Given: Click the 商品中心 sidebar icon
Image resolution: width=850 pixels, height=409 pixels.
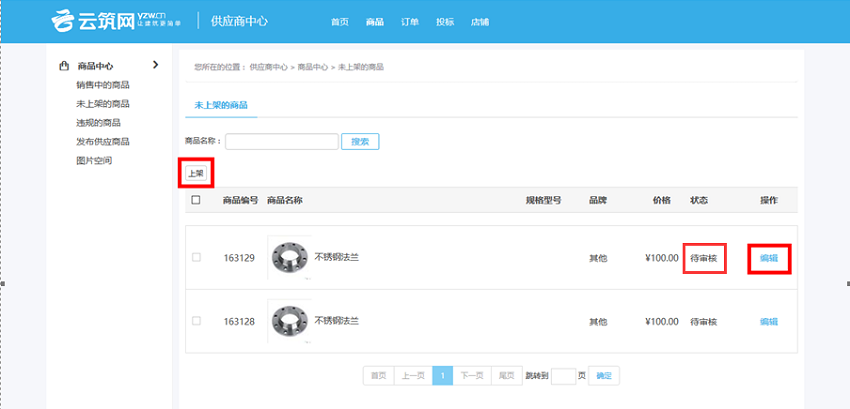Looking at the screenshot, I should [x=64, y=66].
